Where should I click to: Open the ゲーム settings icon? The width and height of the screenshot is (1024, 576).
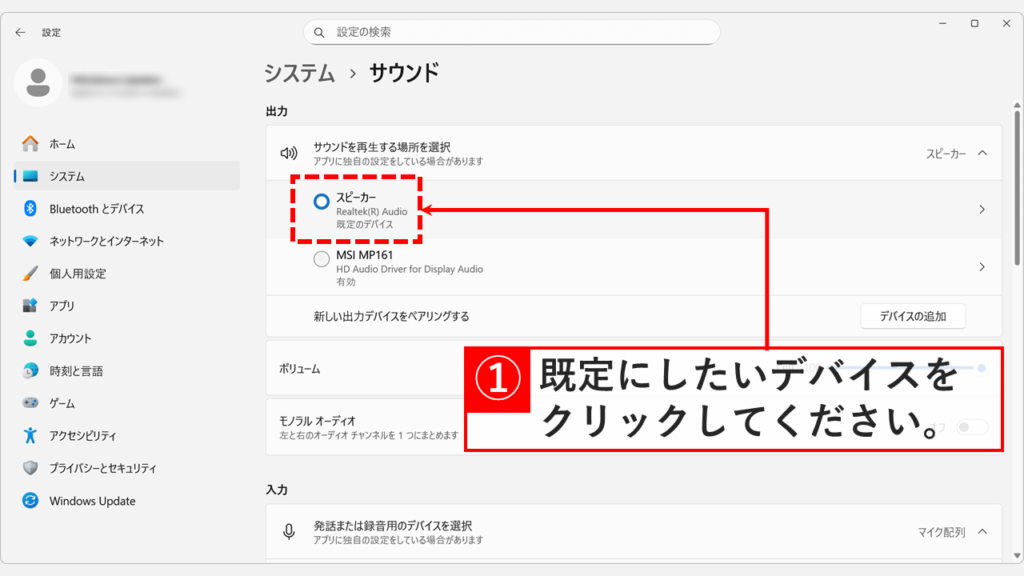tap(30, 403)
